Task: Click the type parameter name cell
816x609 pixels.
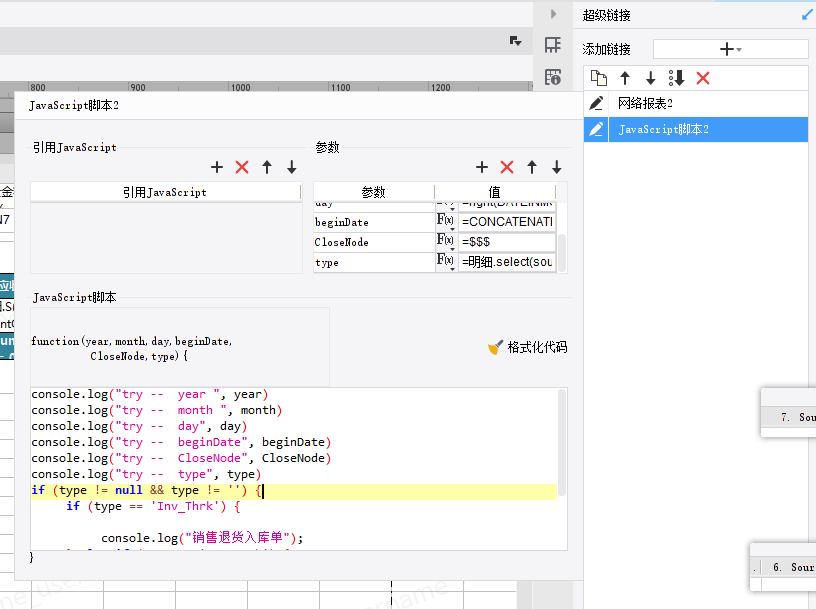Action: [x=374, y=263]
